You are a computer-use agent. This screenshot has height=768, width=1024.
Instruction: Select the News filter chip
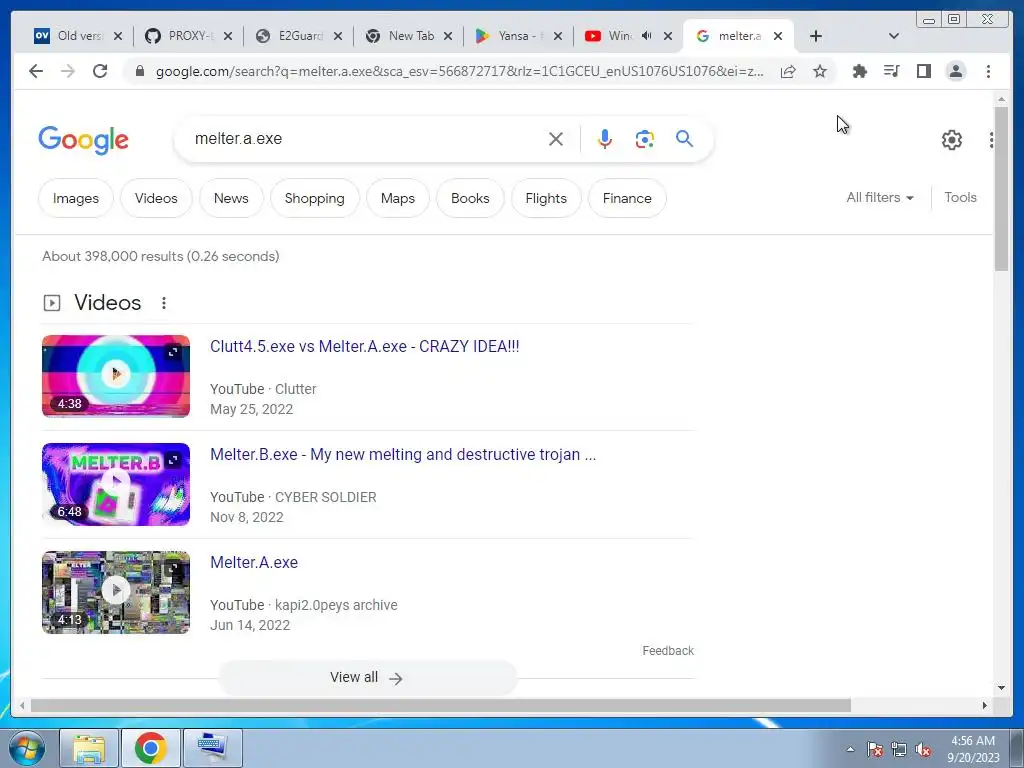pyautogui.click(x=231, y=198)
